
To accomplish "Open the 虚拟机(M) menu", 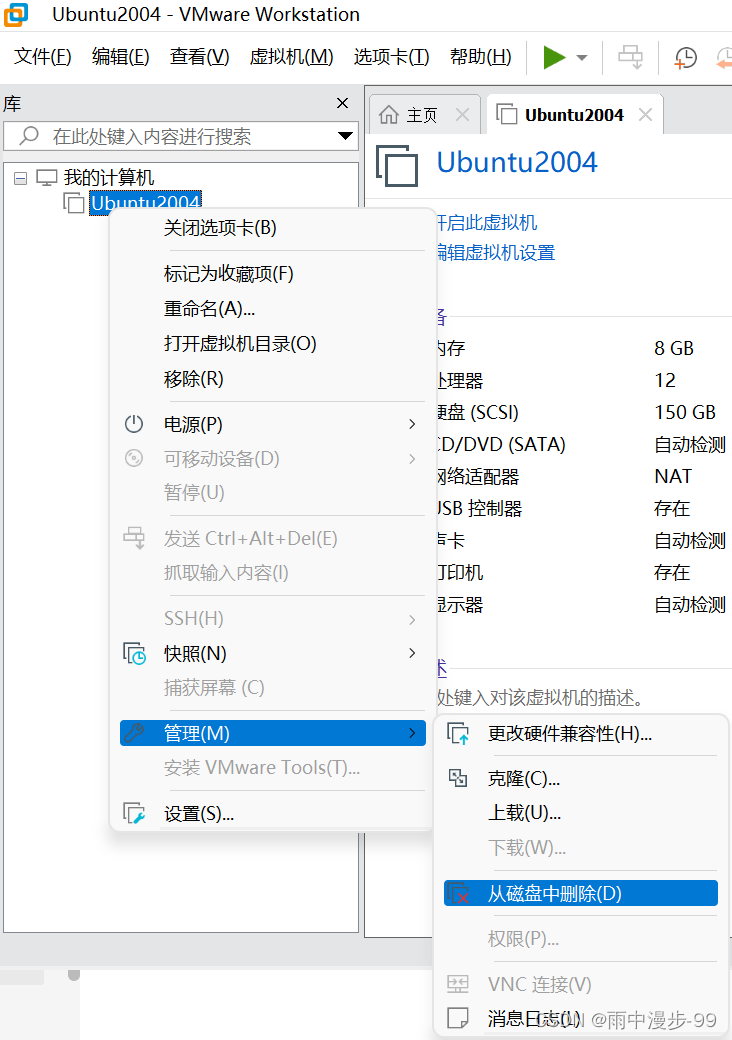I will (292, 57).
